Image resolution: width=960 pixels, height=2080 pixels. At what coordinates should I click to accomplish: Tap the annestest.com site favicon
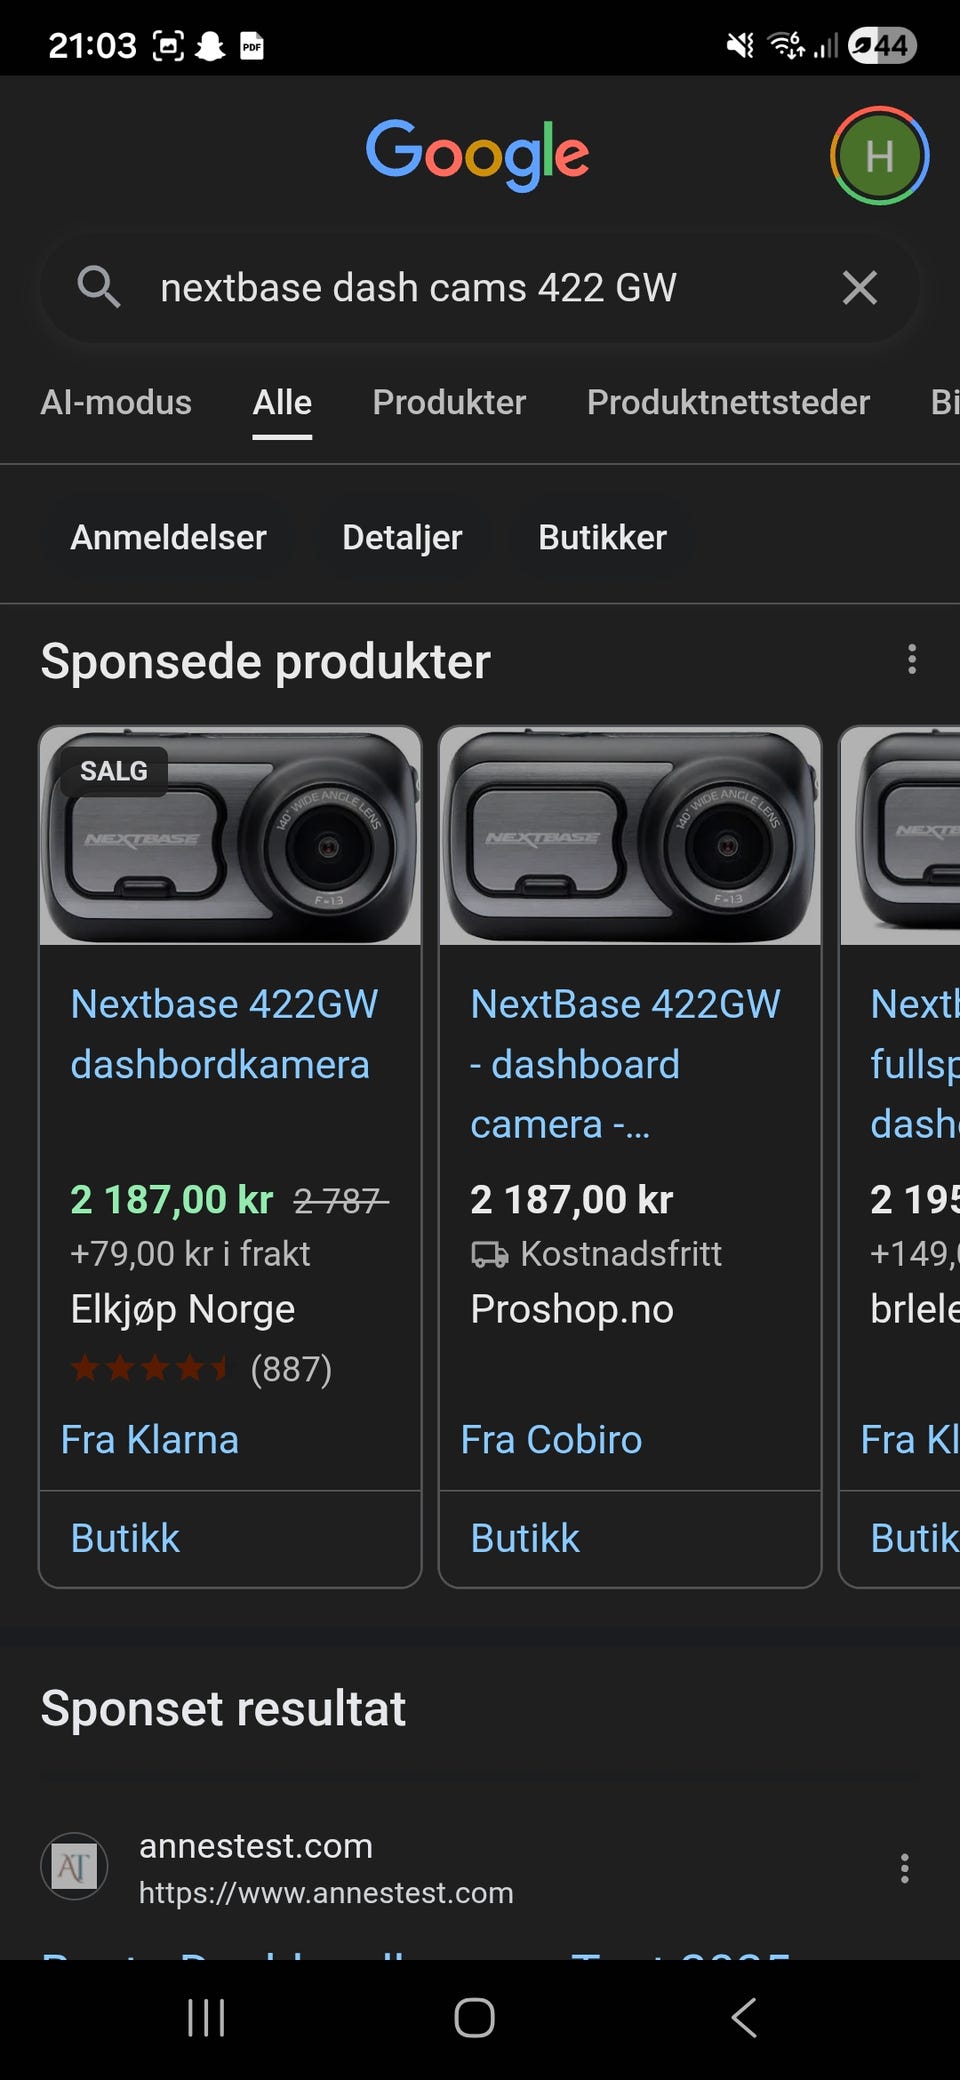point(74,1866)
